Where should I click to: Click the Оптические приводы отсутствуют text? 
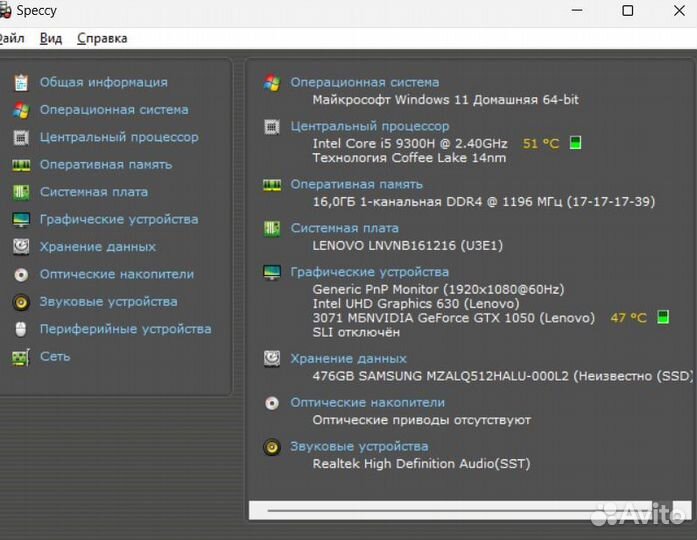pyautogui.click(x=421, y=420)
